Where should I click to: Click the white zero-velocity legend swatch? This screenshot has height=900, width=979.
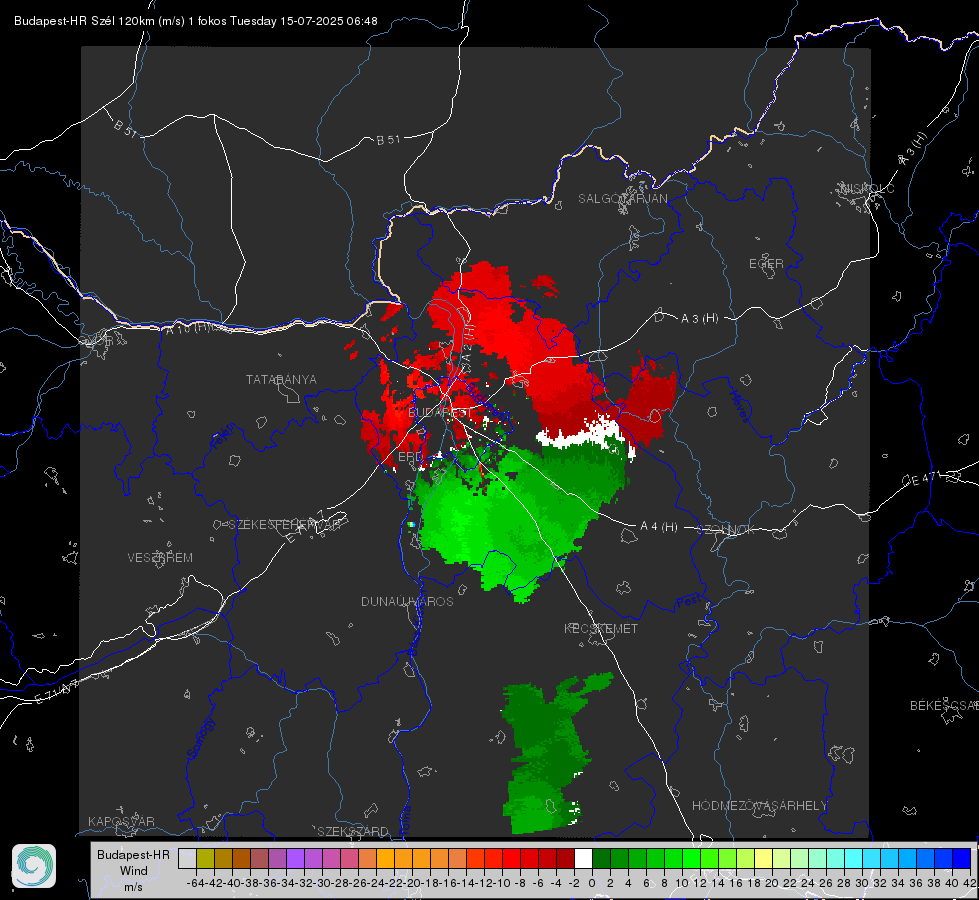click(x=583, y=858)
